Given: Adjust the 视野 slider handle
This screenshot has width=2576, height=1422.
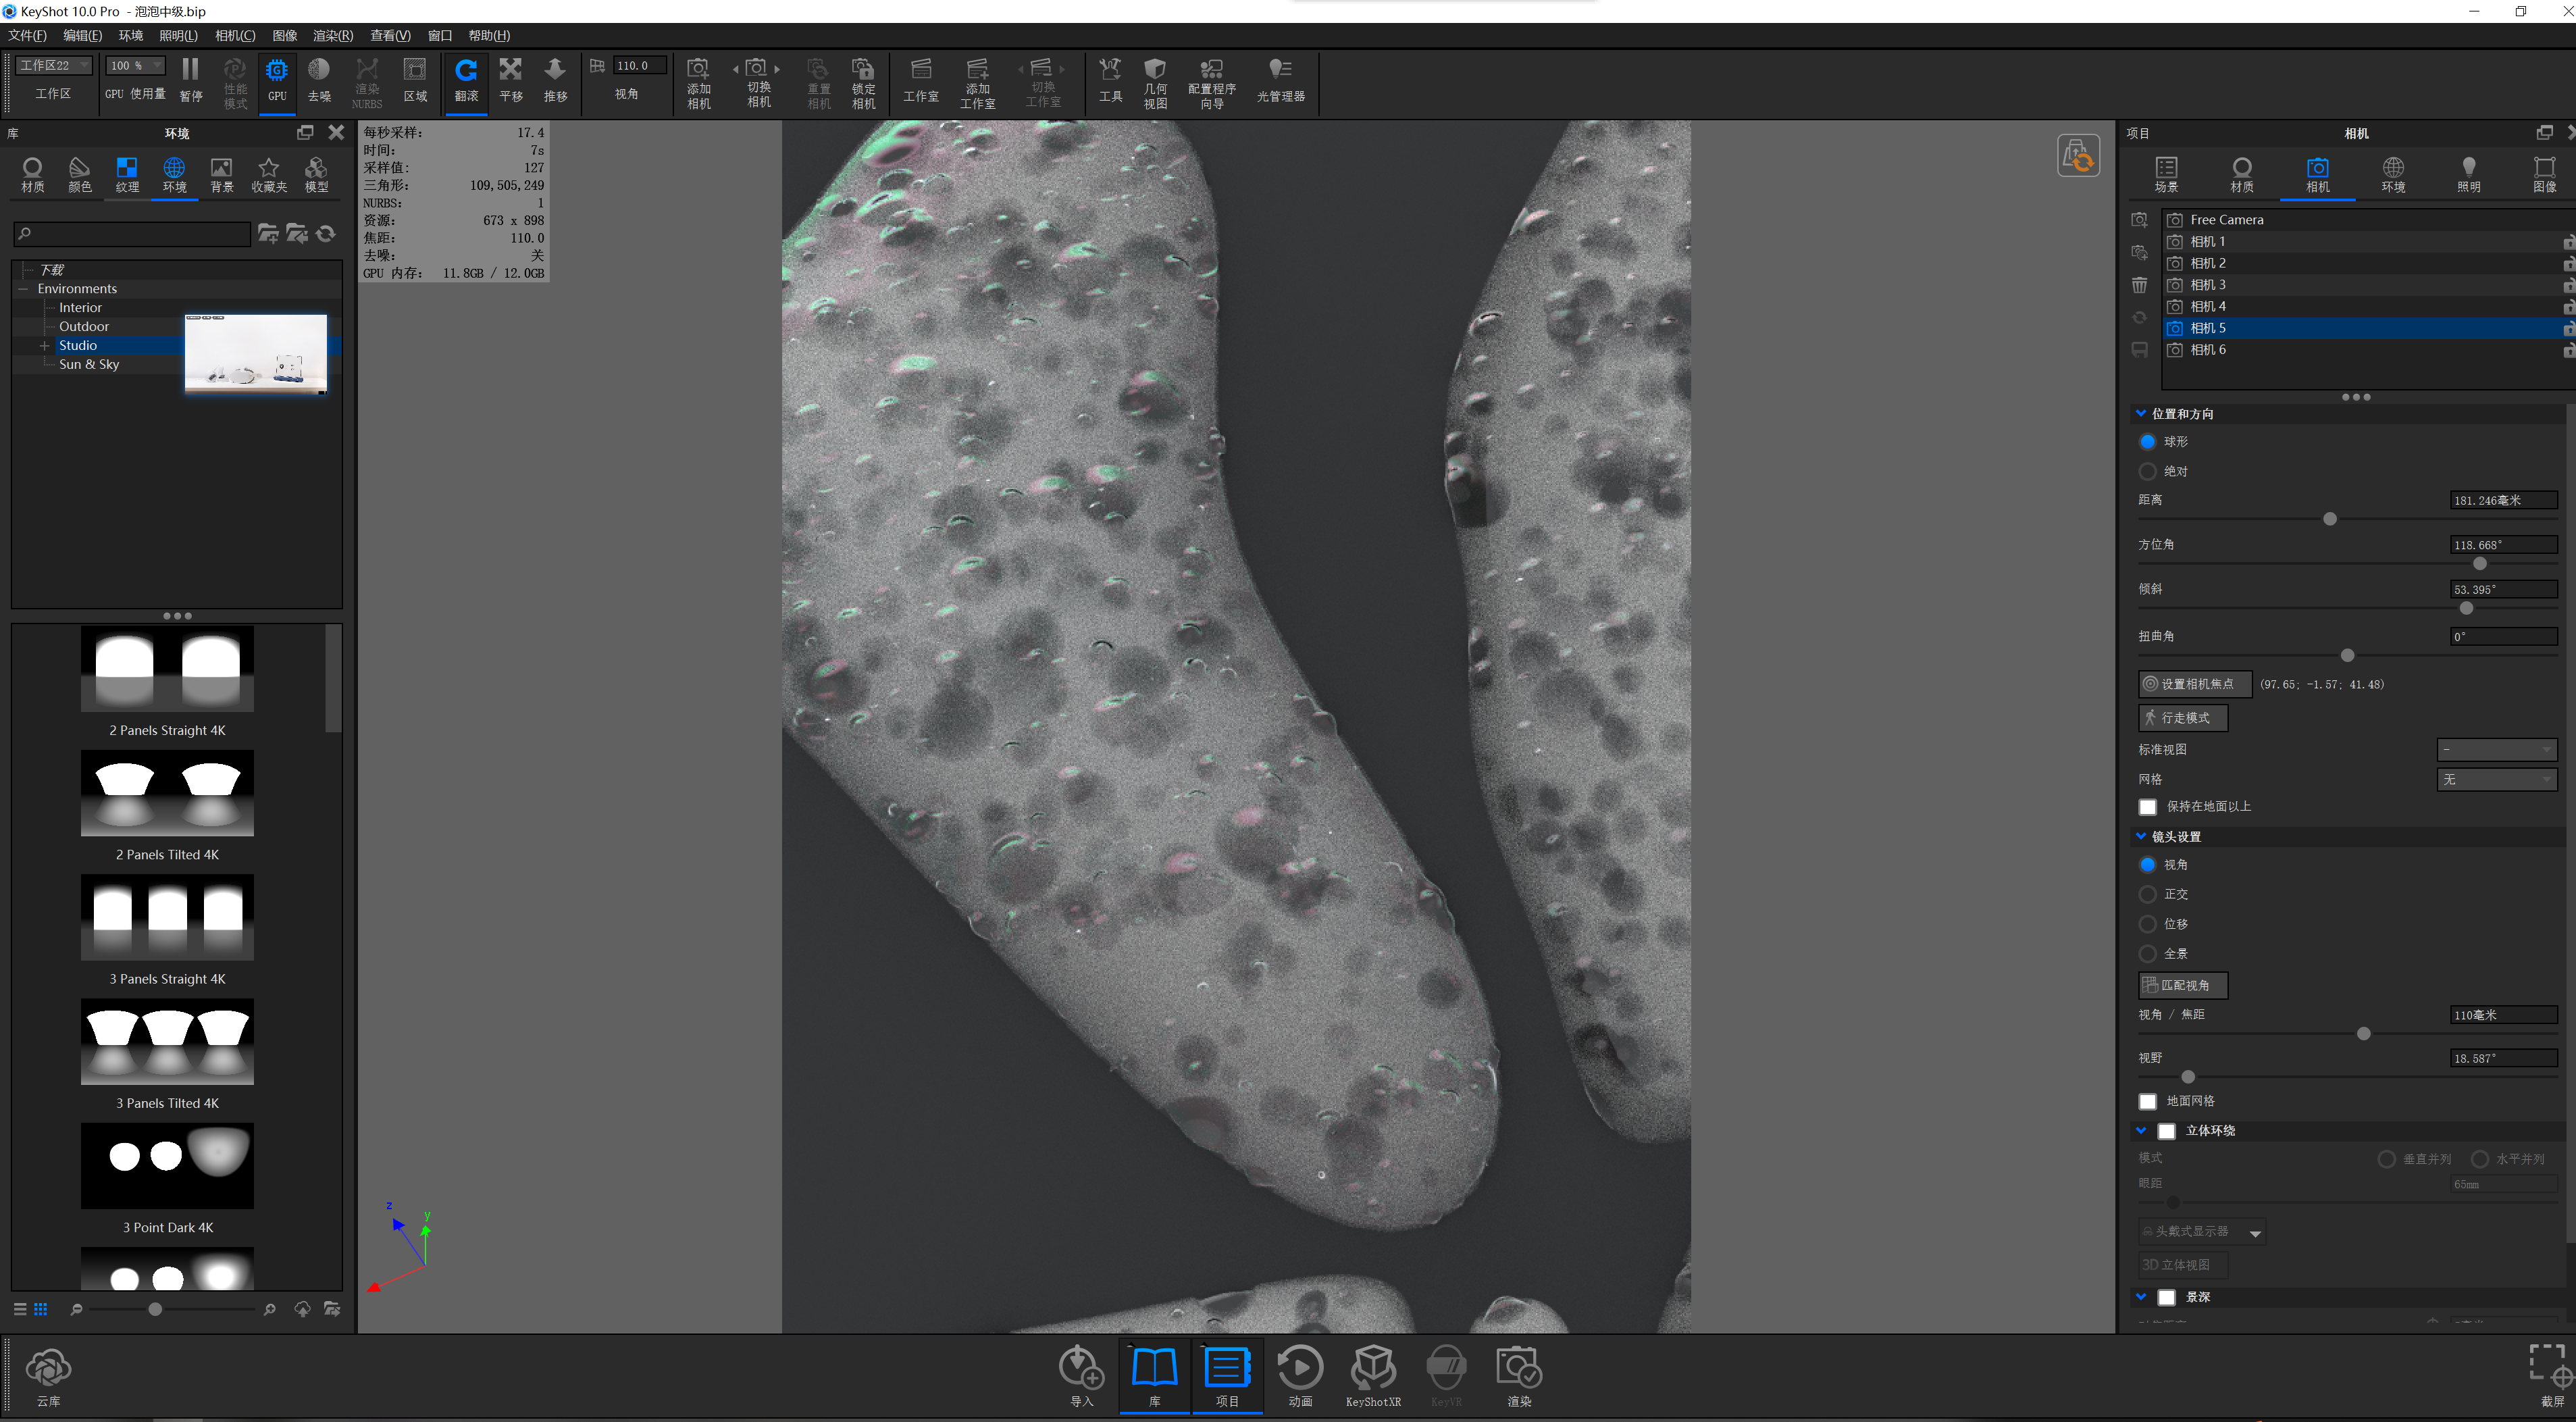Looking at the screenshot, I should coord(2188,1077).
